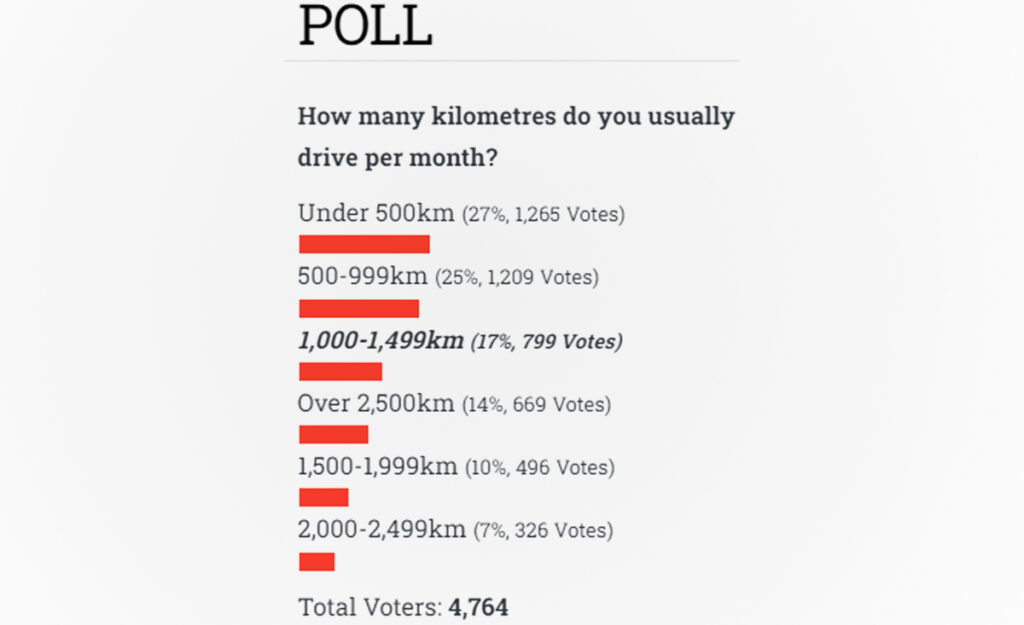The height and width of the screenshot is (625, 1024).
Task: Click the 27%, 1,265 Votes count
Action: pyautogui.click(x=543, y=214)
